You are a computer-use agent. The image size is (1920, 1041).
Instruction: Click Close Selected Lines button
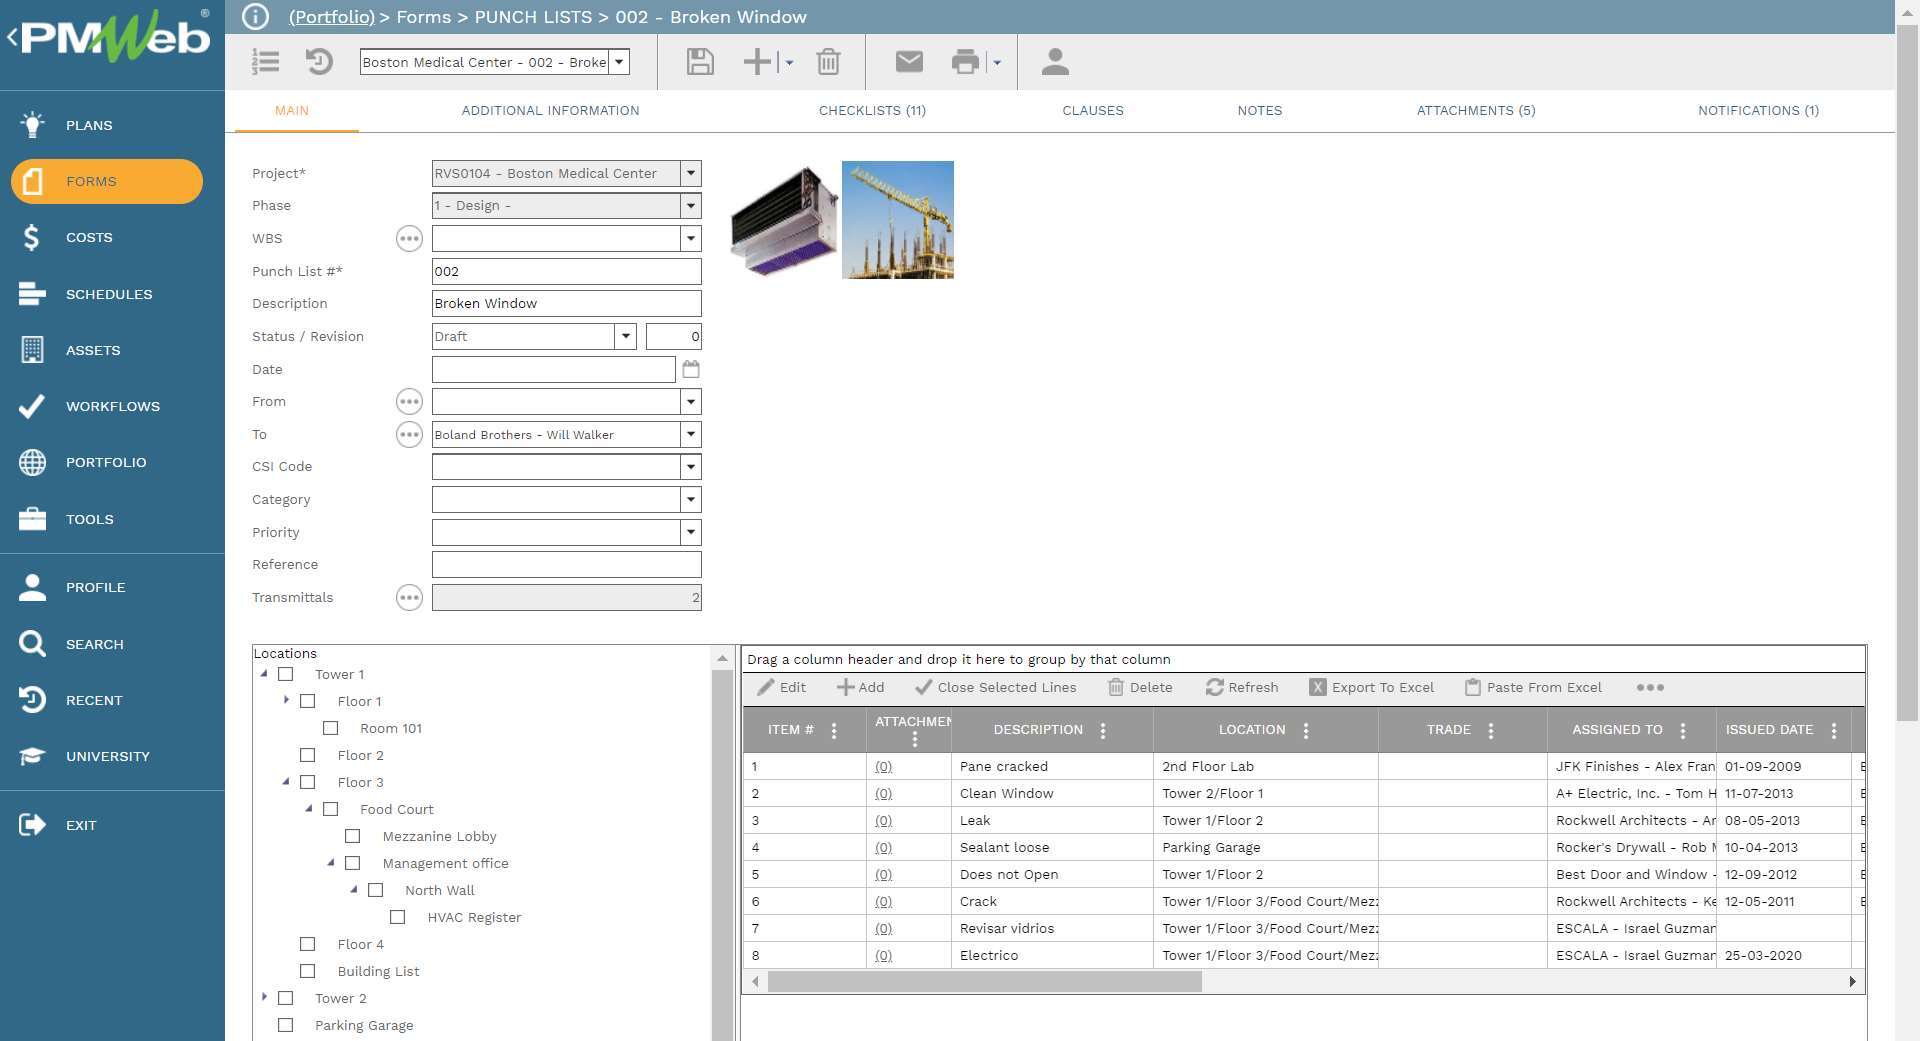tap(996, 687)
